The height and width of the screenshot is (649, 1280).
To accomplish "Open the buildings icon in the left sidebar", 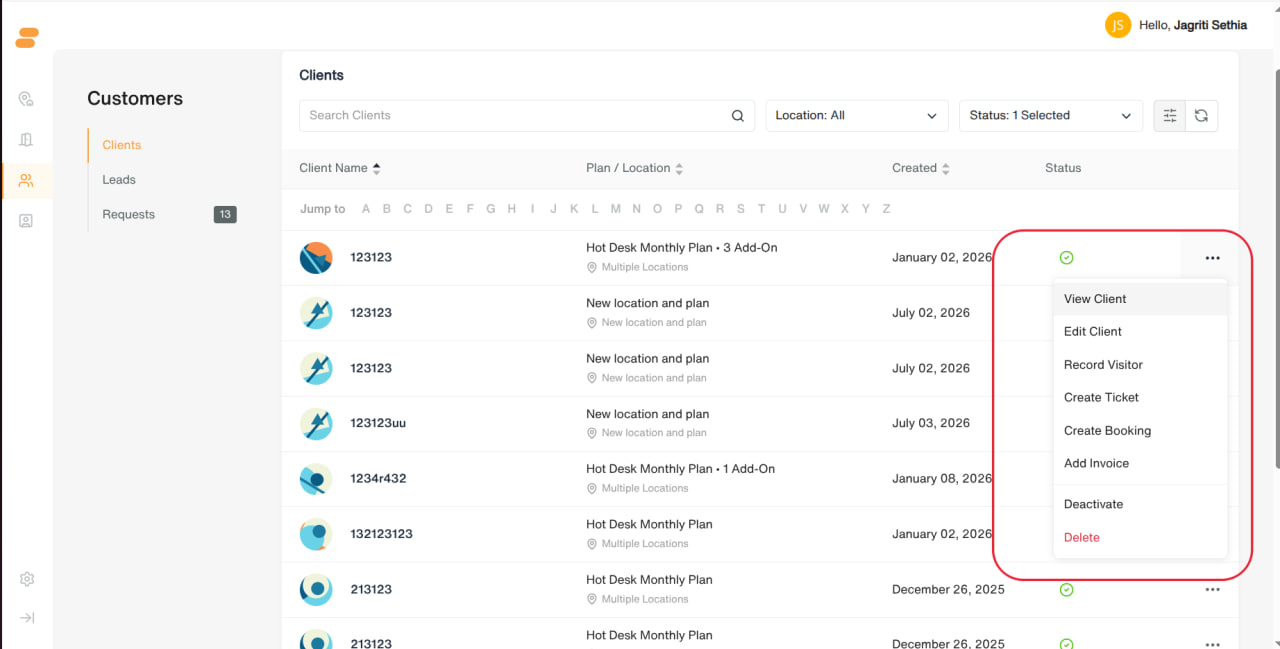I will pyautogui.click(x=27, y=140).
